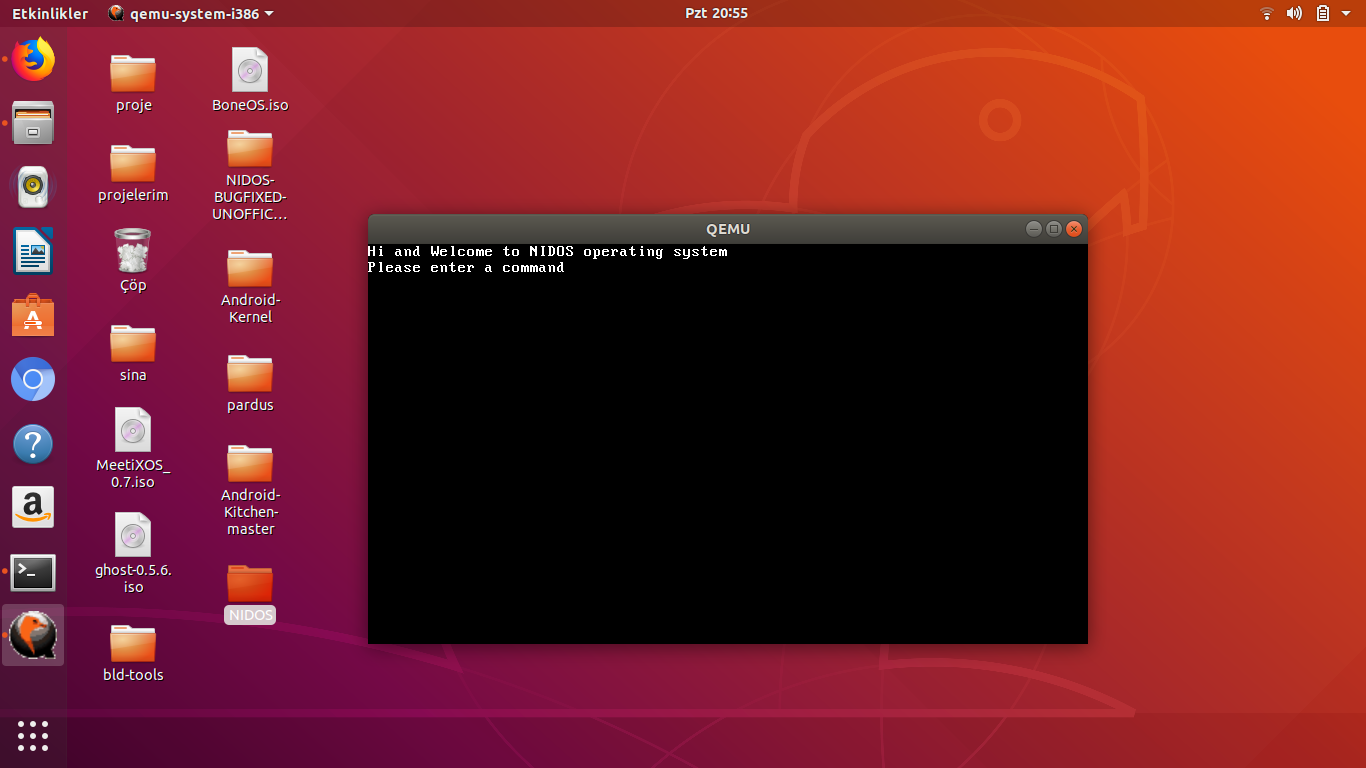Expand the system menu arrow

coord(1348,13)
